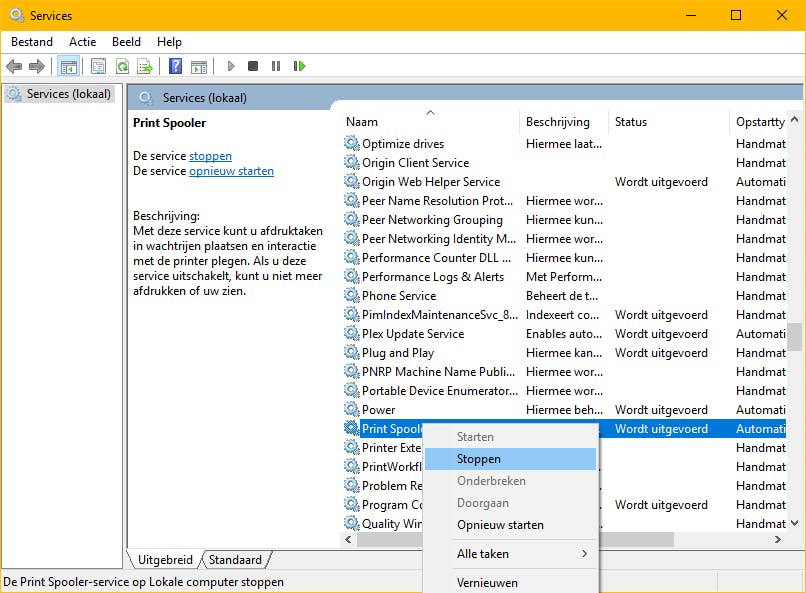Open the Help toolbar icon
The height and width of the screenshot is (593, 806).
175,66
